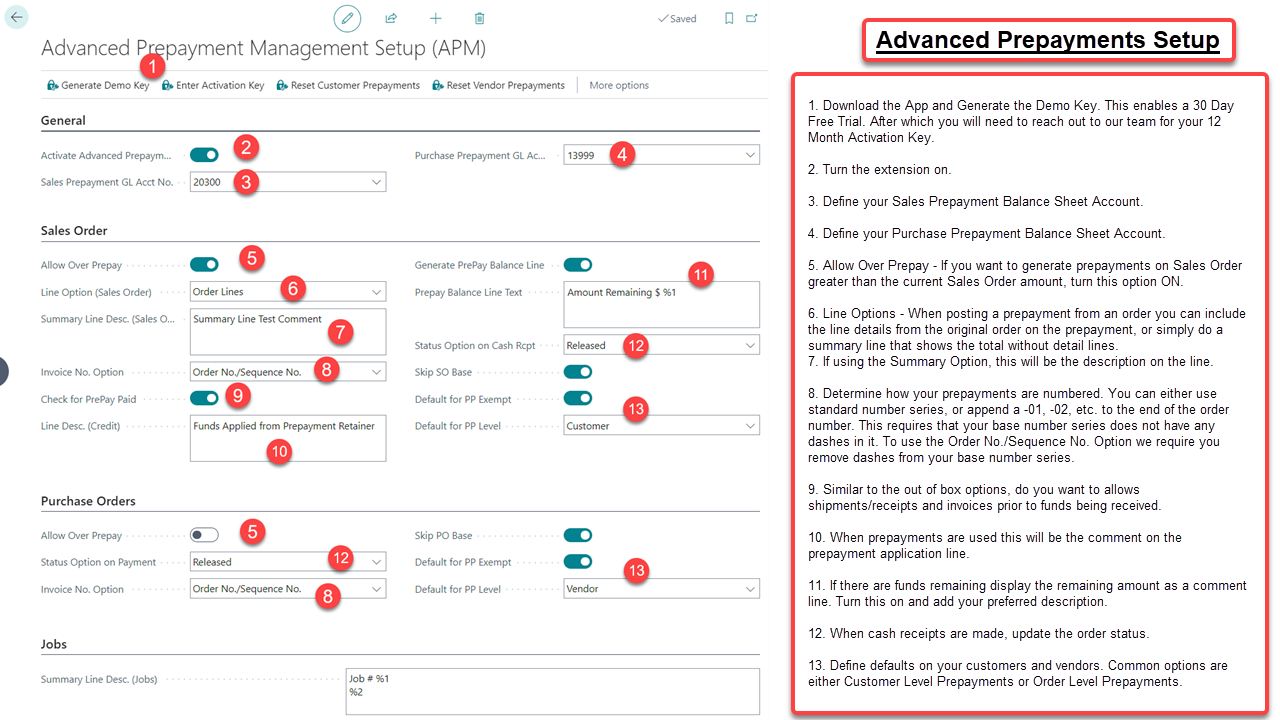Collapse the Jobs section header
1280x720 pixels.
tap(54, 645)
